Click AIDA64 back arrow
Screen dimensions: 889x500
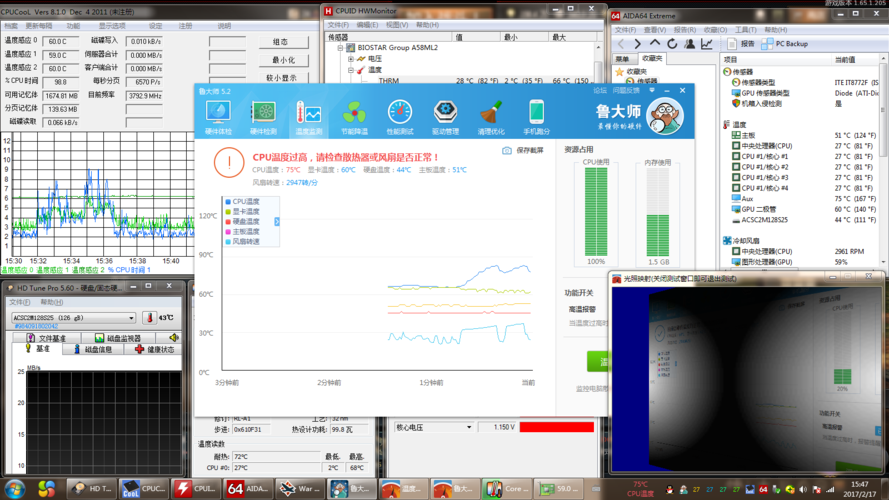pyautogui.click(x=621, y=44)
